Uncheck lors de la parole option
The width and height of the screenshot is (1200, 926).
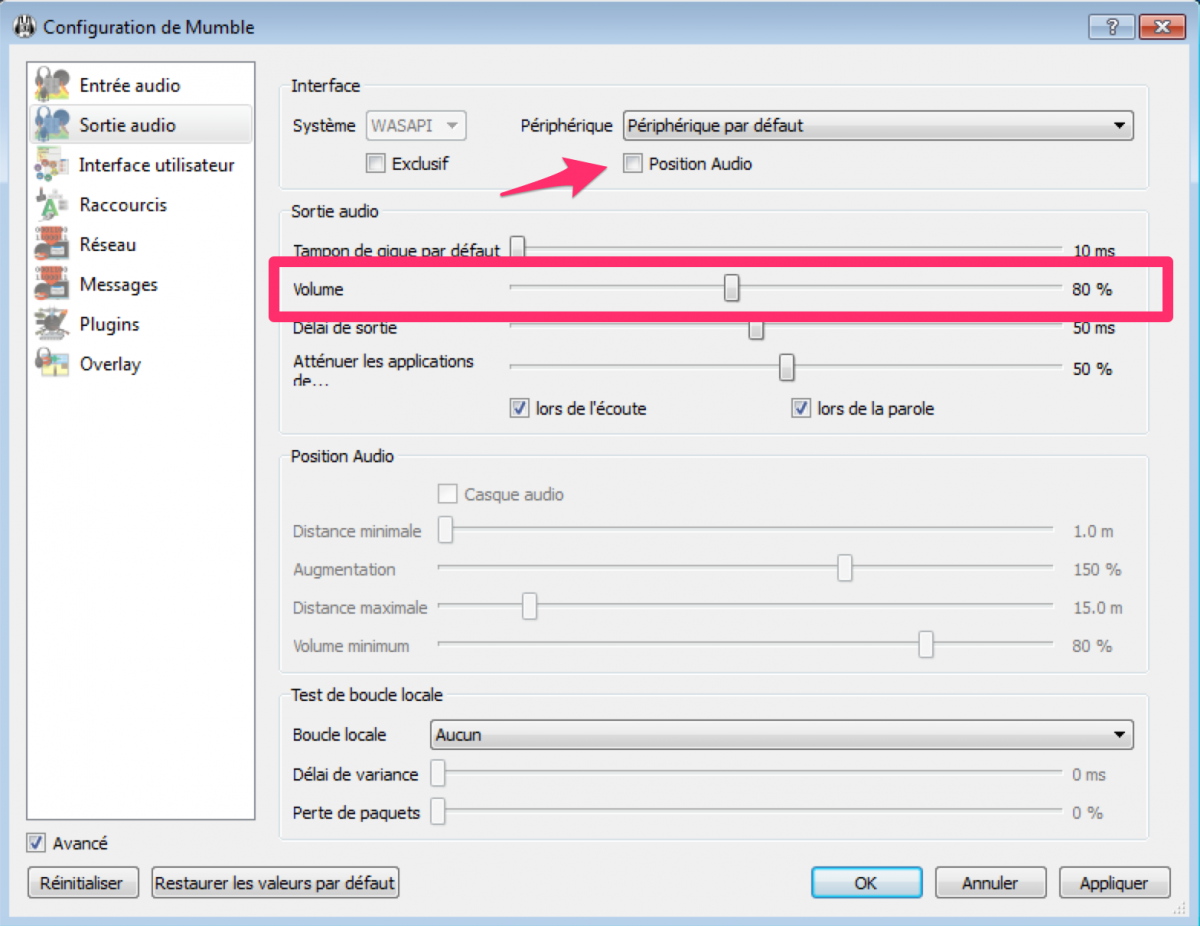(x=800, y=409)
